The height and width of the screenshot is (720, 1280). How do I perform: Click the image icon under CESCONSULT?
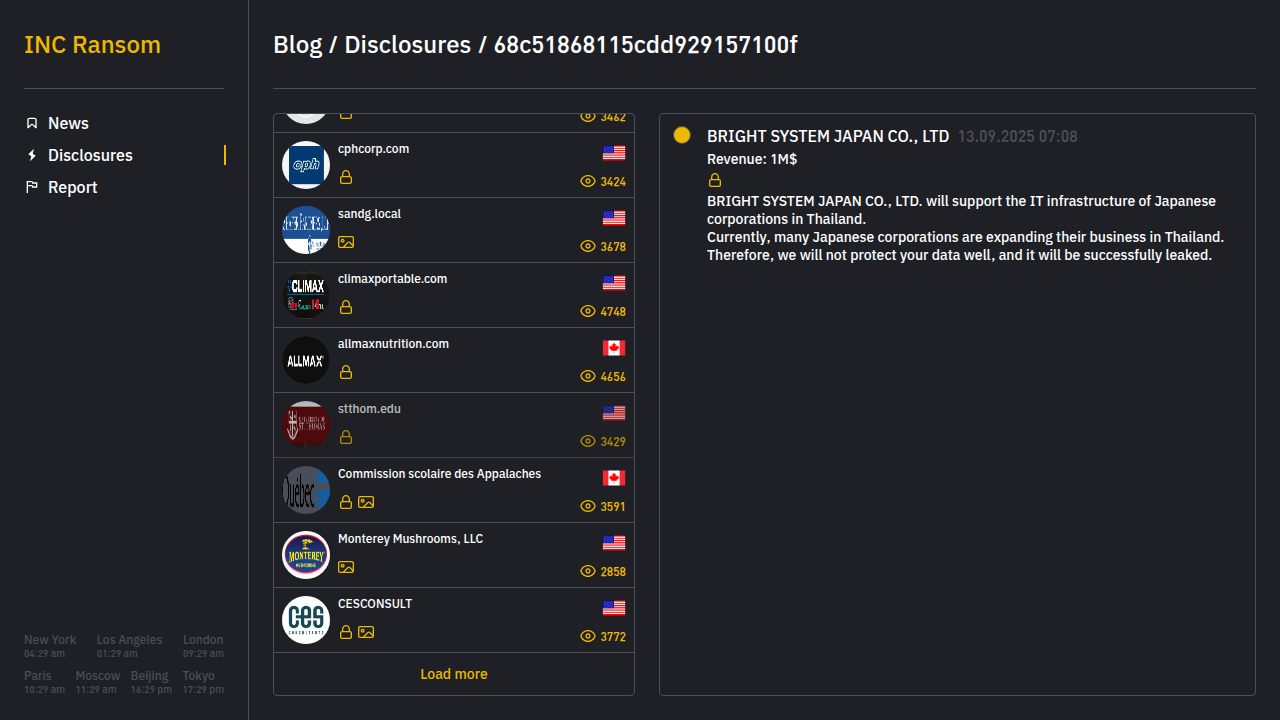pyautogui.click(x=366, y=632)
